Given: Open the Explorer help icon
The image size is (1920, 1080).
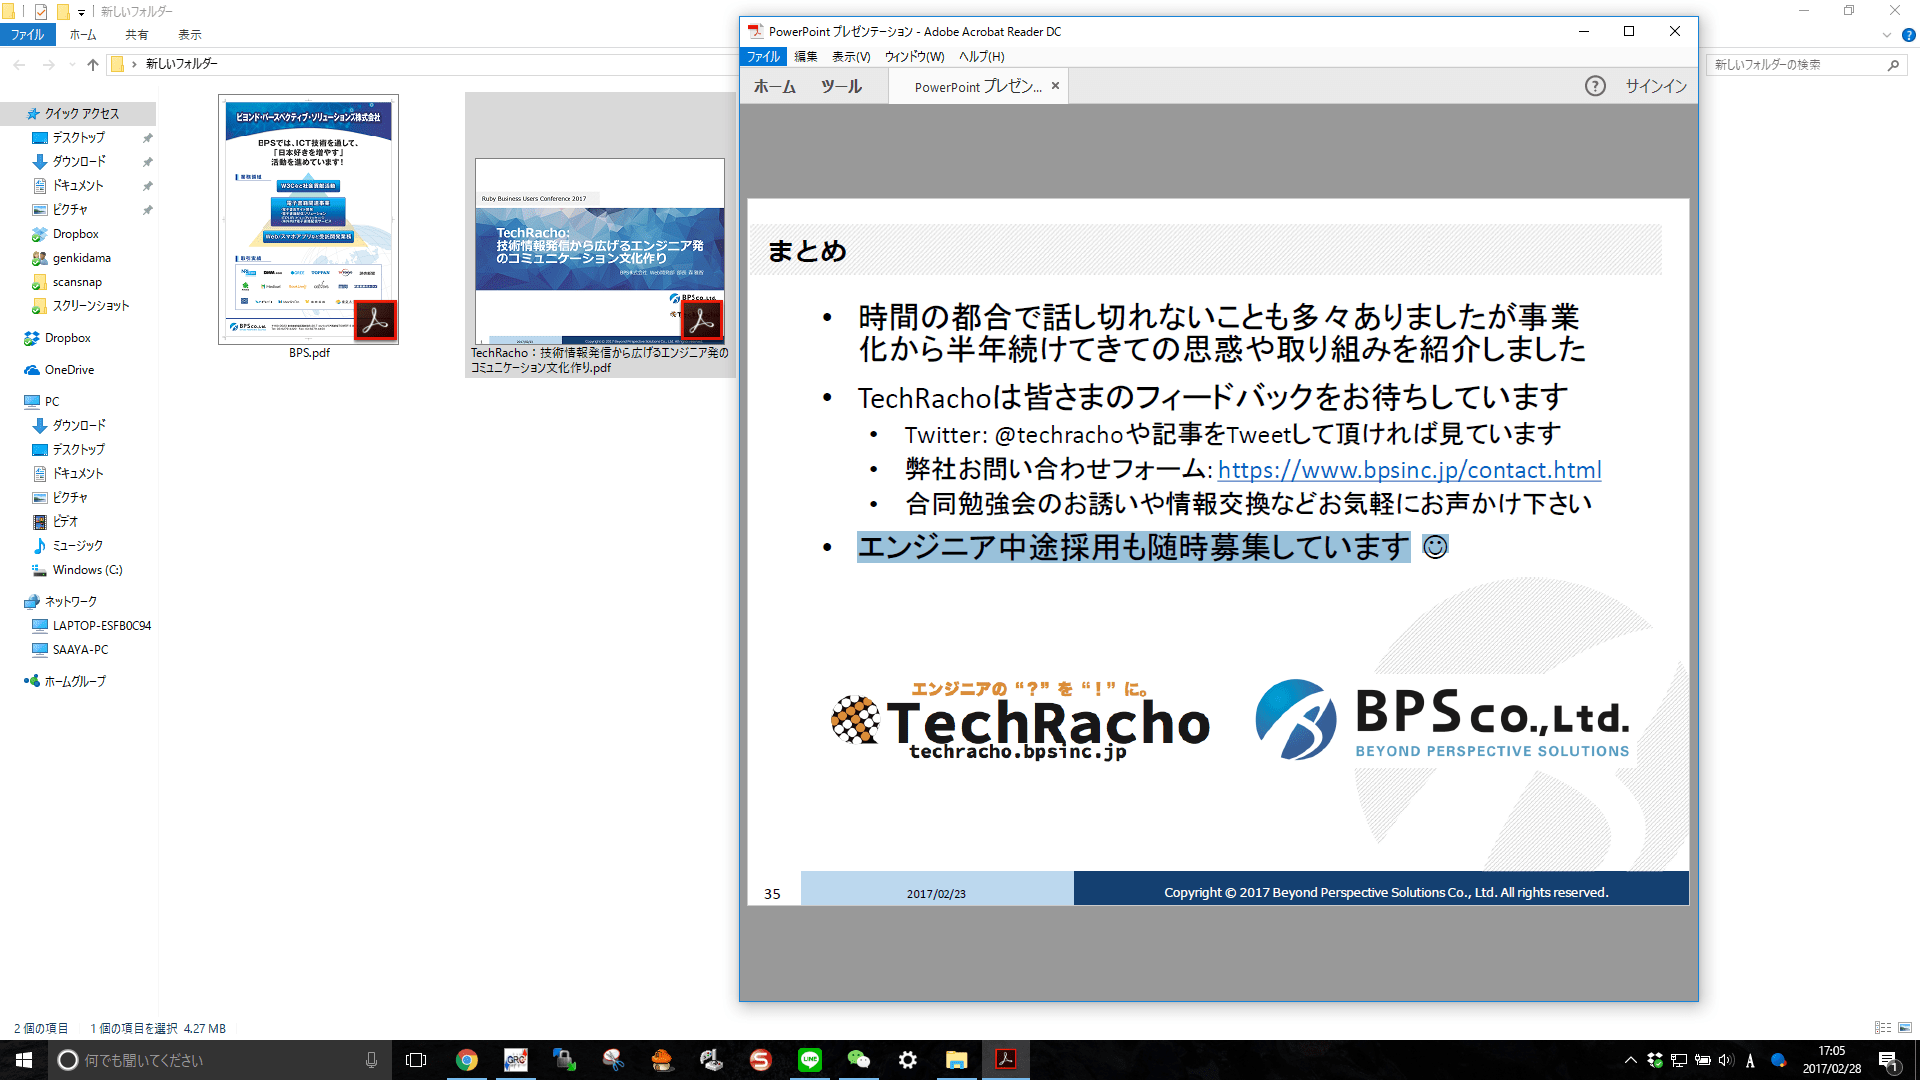Looking at the screenshot, I should pos(1908,35).
